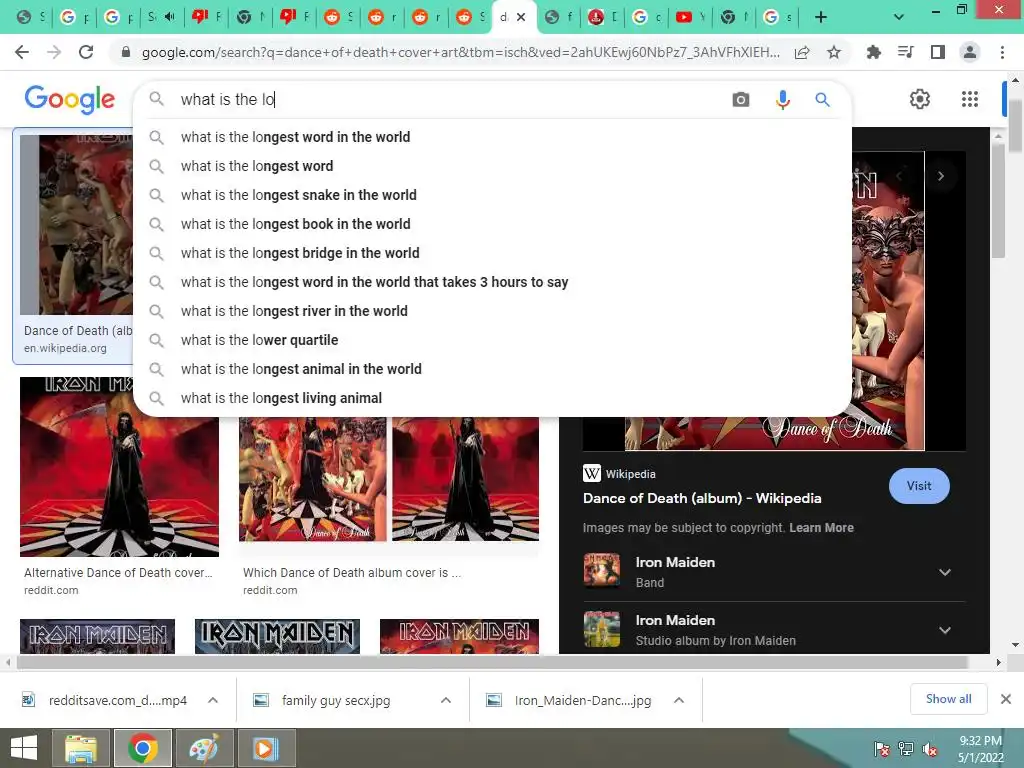Image resolution: width=1024 pixels, height=768 pixels.
Task: Open Learn More copyright link
Action: click(x=821, y=528)
